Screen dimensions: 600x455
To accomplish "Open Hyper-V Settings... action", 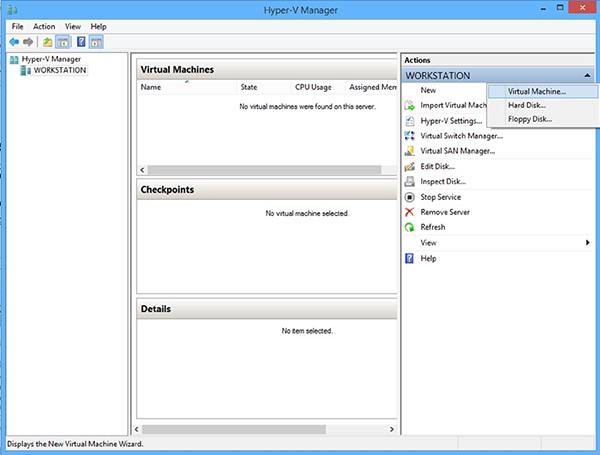I will [x=451, y=121].
